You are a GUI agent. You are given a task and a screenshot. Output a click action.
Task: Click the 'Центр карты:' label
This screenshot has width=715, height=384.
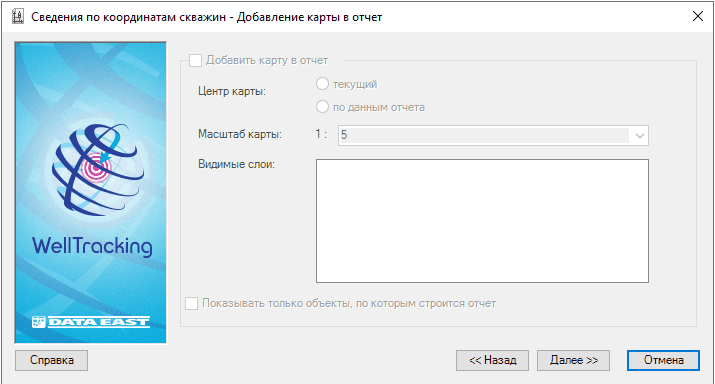[x=232, y=91]
